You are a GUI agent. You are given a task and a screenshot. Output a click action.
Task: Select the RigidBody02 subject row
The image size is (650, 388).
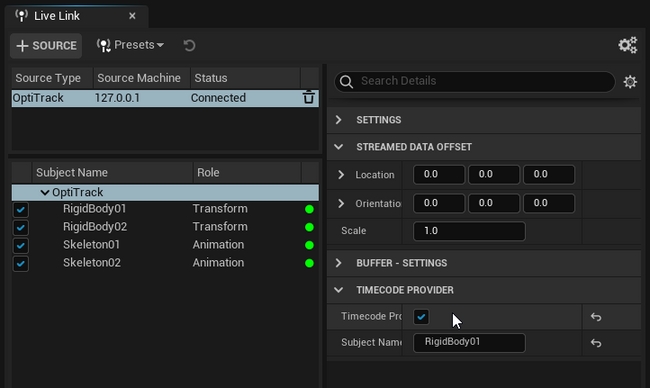point(165,227)
